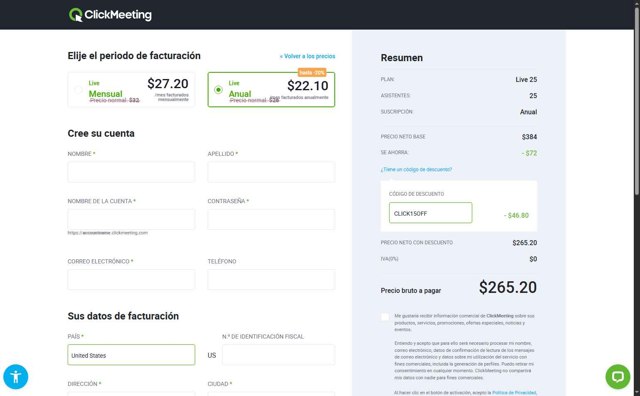The height and width of the screenshot is (396, 640).
Task: Open the Política de Privacidad link
Action: click(514, 392)
